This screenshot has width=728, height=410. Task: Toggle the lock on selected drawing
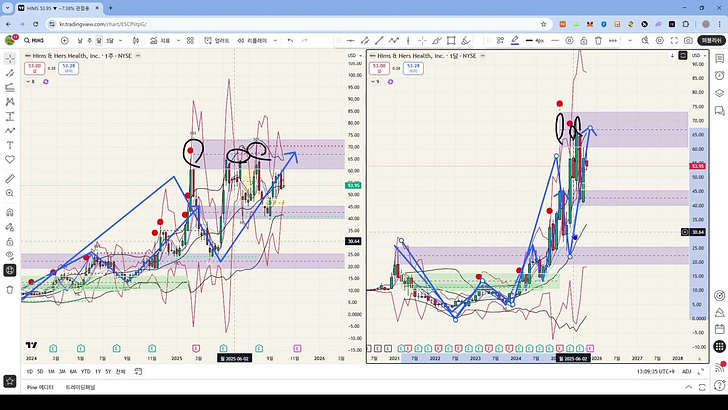pyautogui.click(x=584, y=41)
